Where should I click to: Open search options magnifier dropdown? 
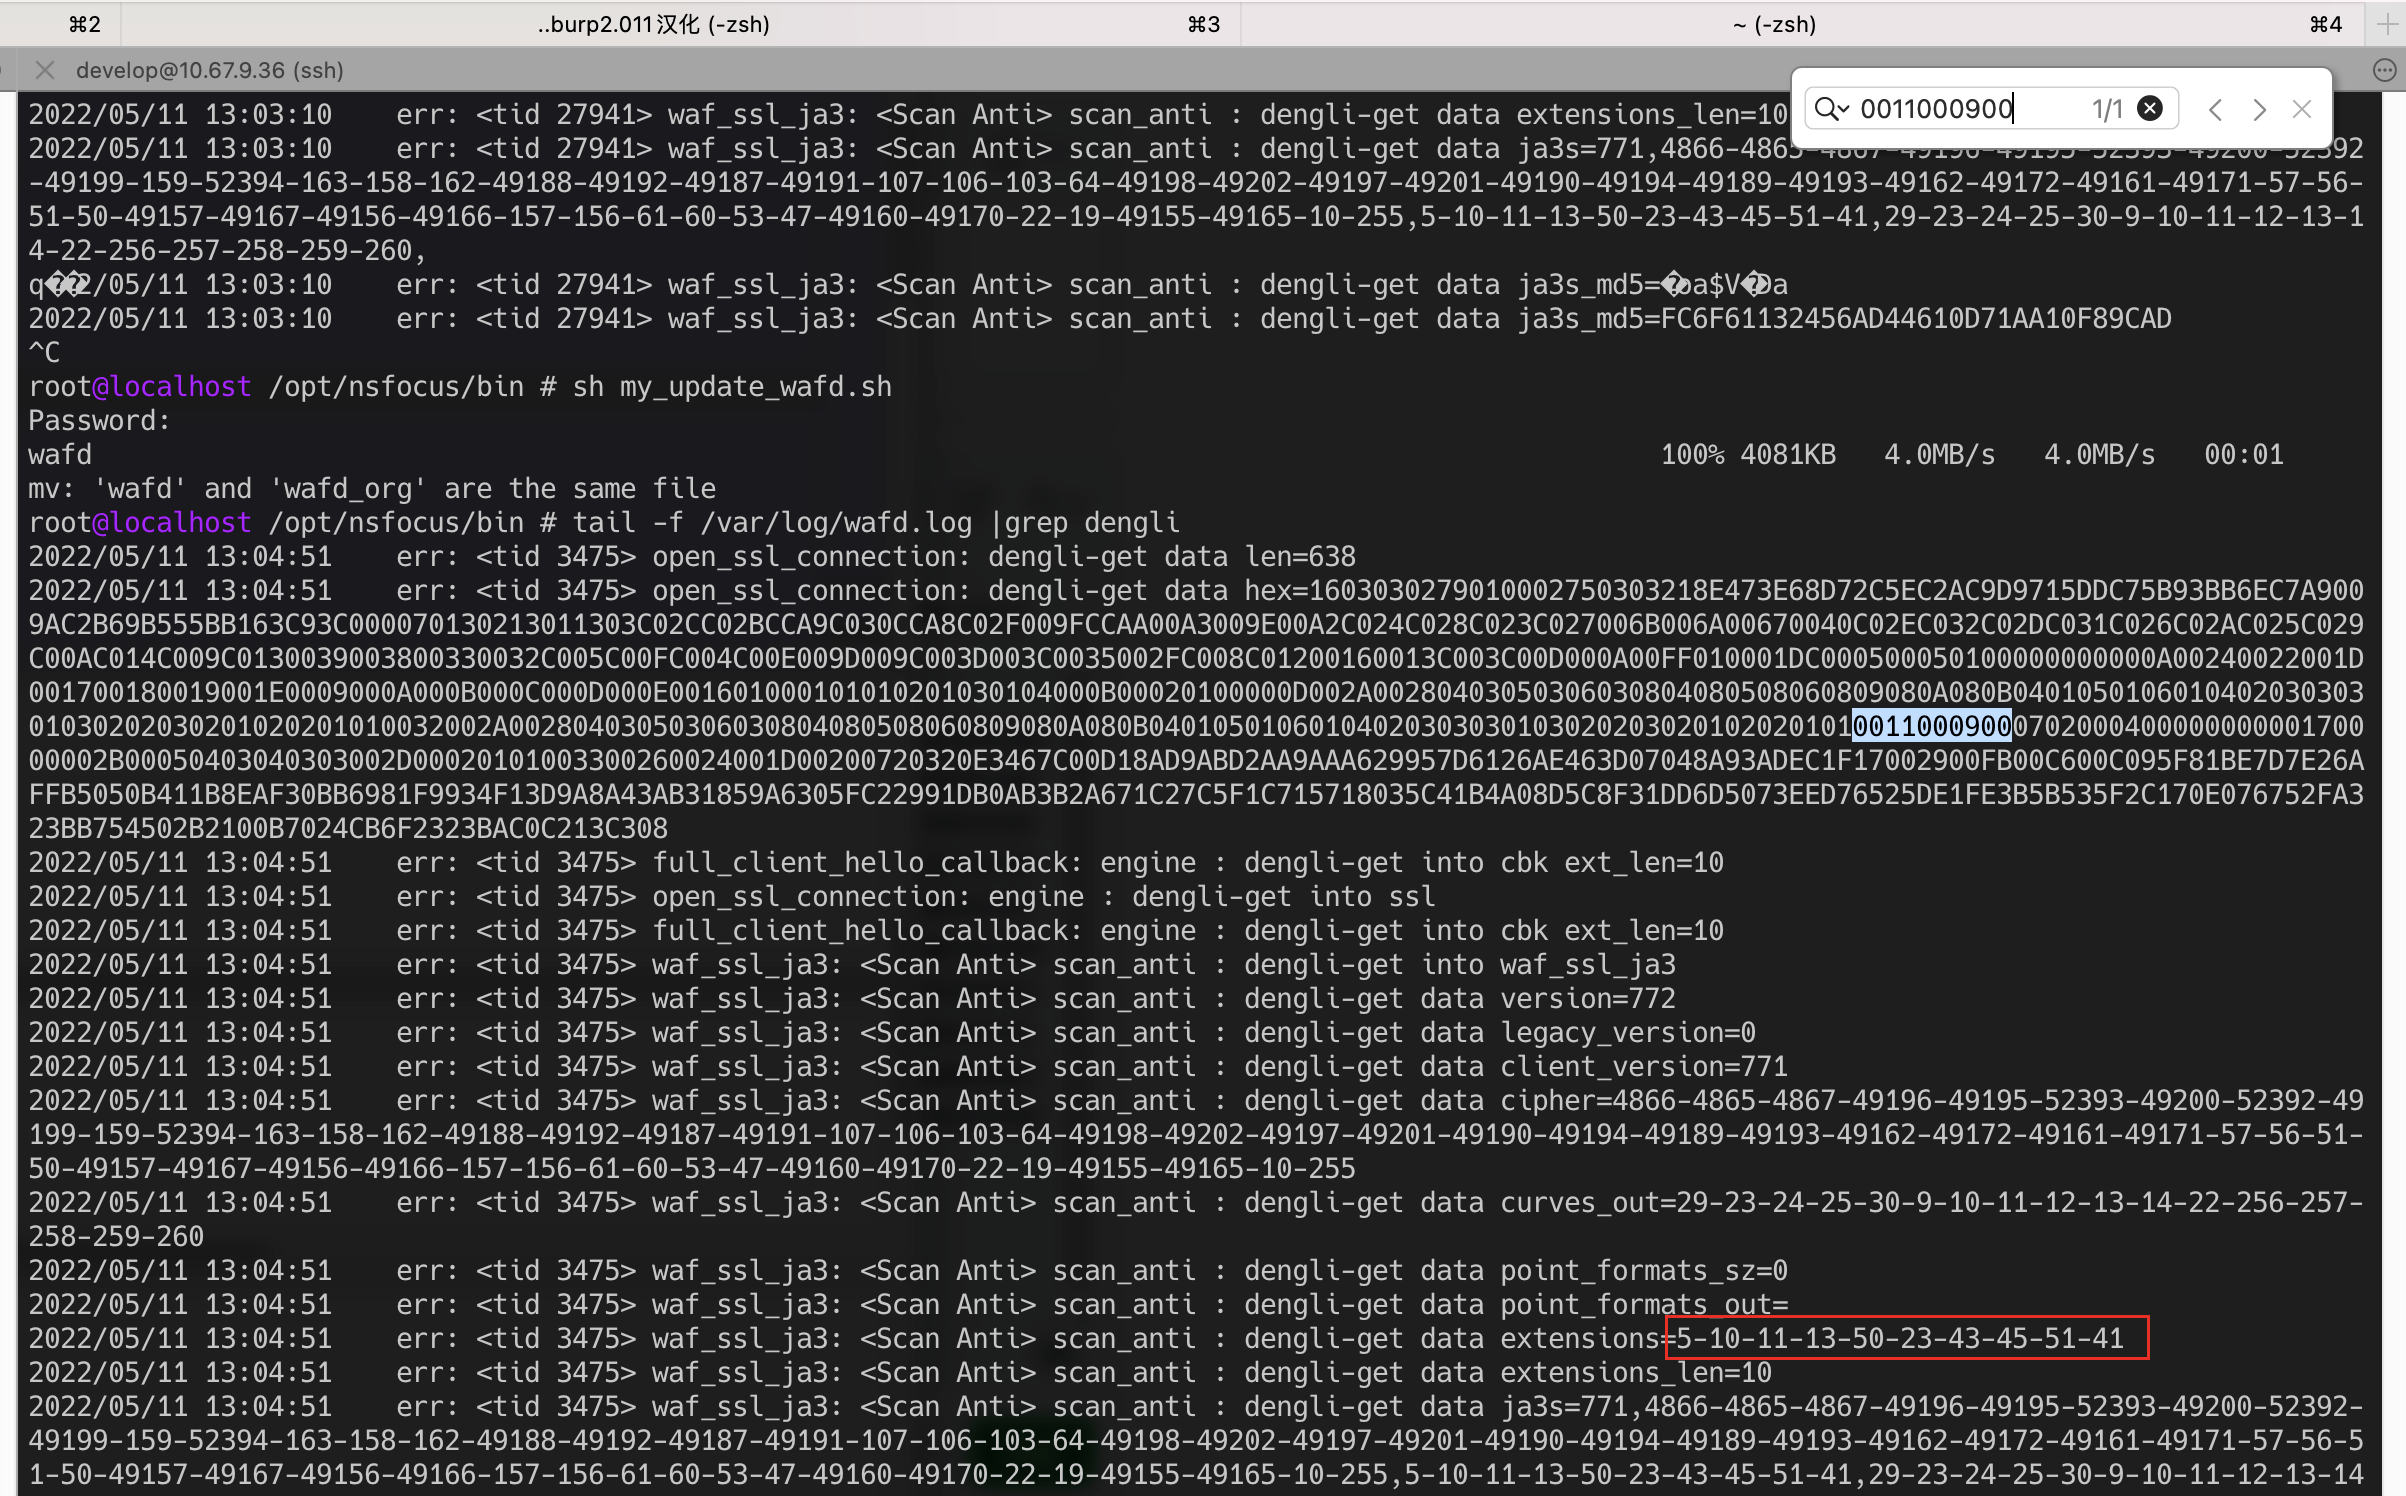[x=1831, y=108]
